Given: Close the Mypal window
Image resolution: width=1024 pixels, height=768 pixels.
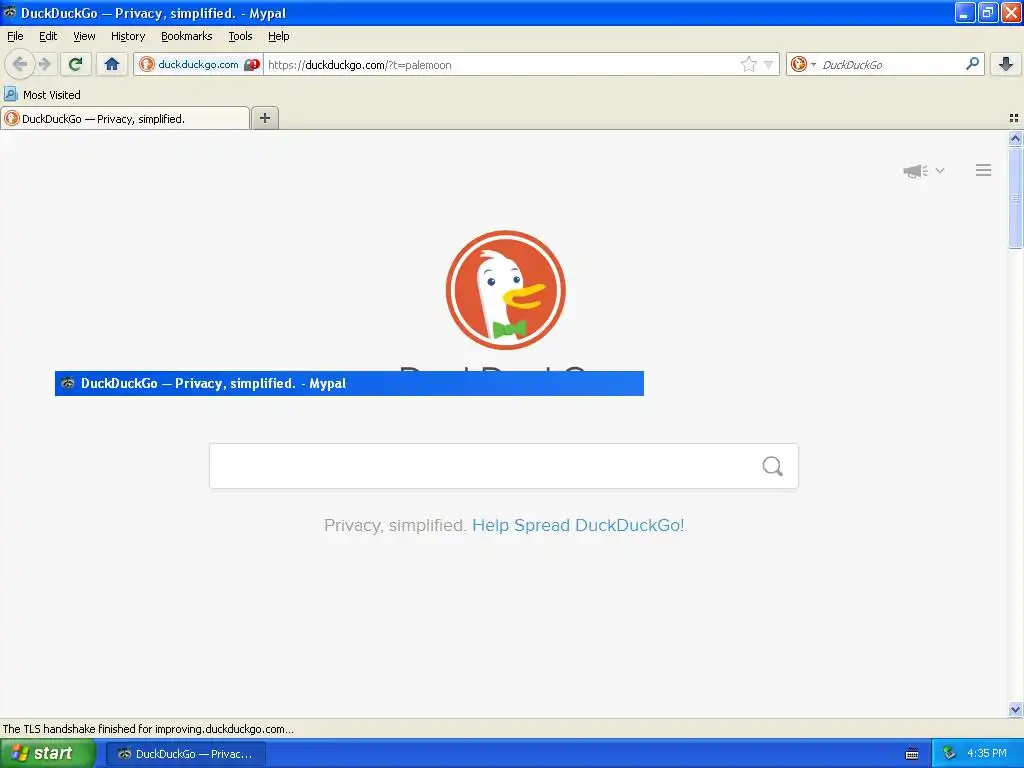Looking at the screenshot, I should 1011,12.
